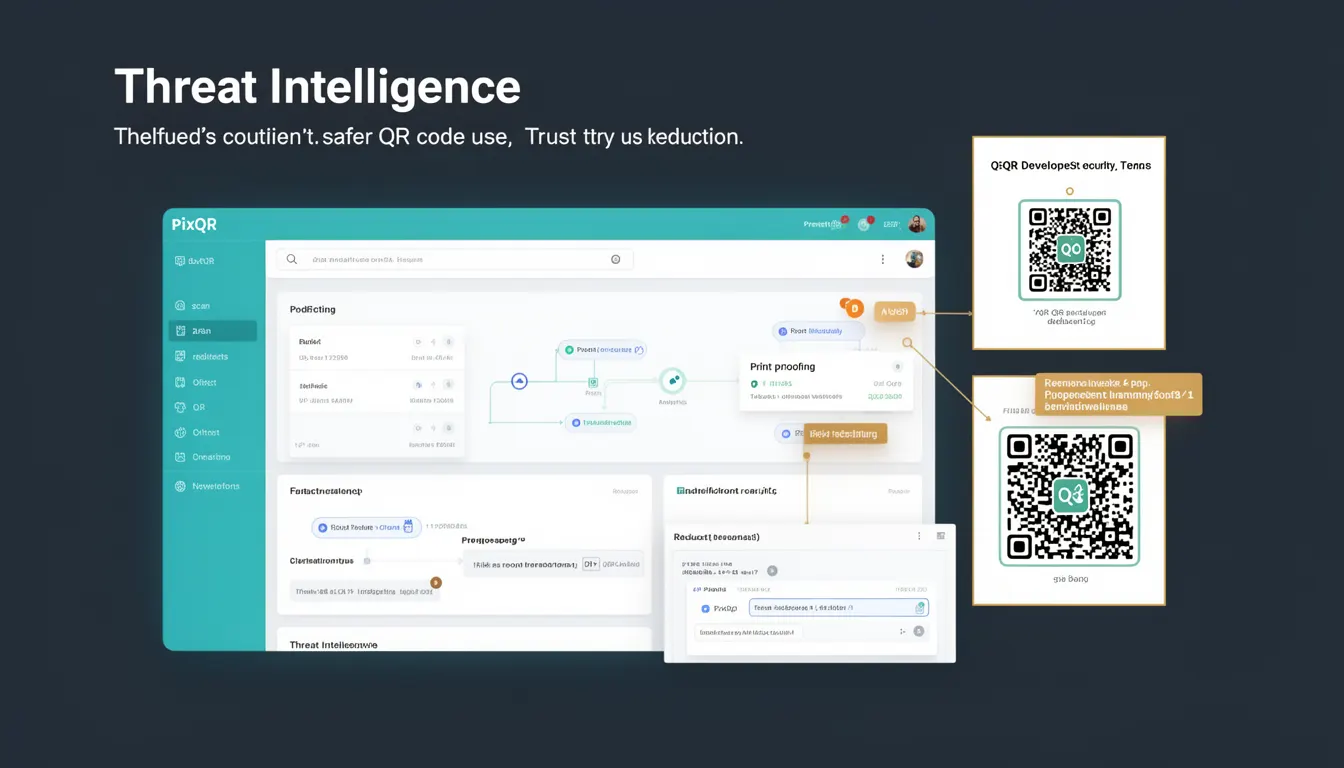Select the blue radio circle beside PixQp in the popup
The width and height of the screenshot is (1344, 768).
tap(705, 608)
